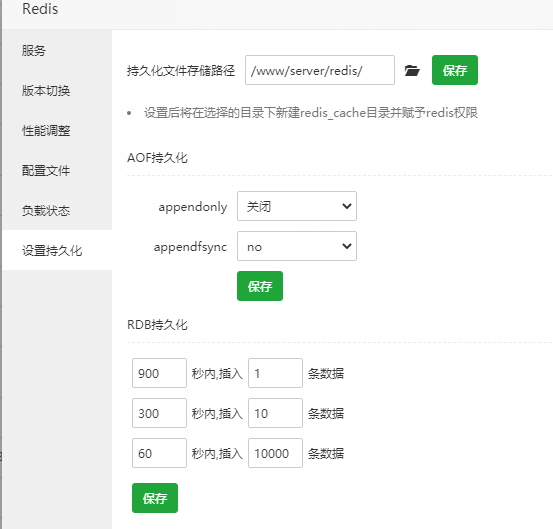The image size is (553, 529).
Task: Edit the 900 seconds field
Action: (159, 373)
